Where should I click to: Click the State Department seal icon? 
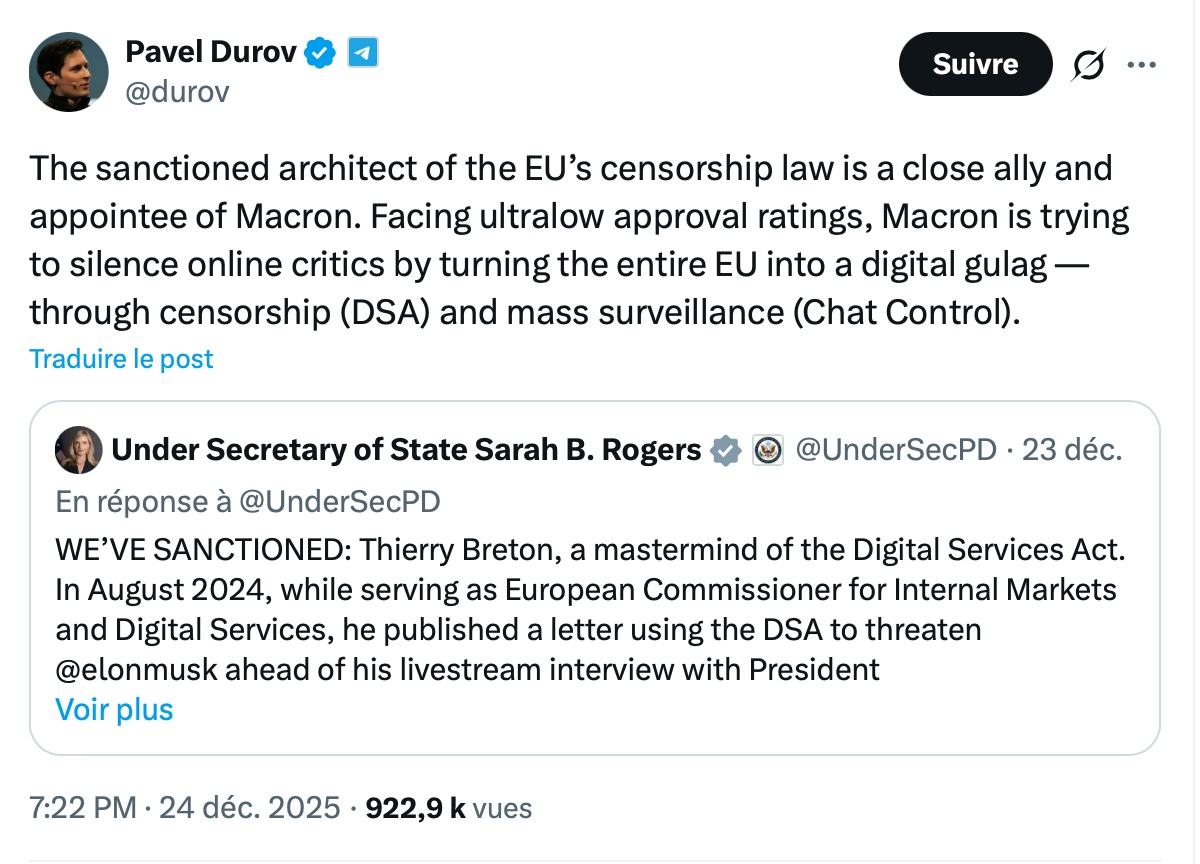click(766, 451)
